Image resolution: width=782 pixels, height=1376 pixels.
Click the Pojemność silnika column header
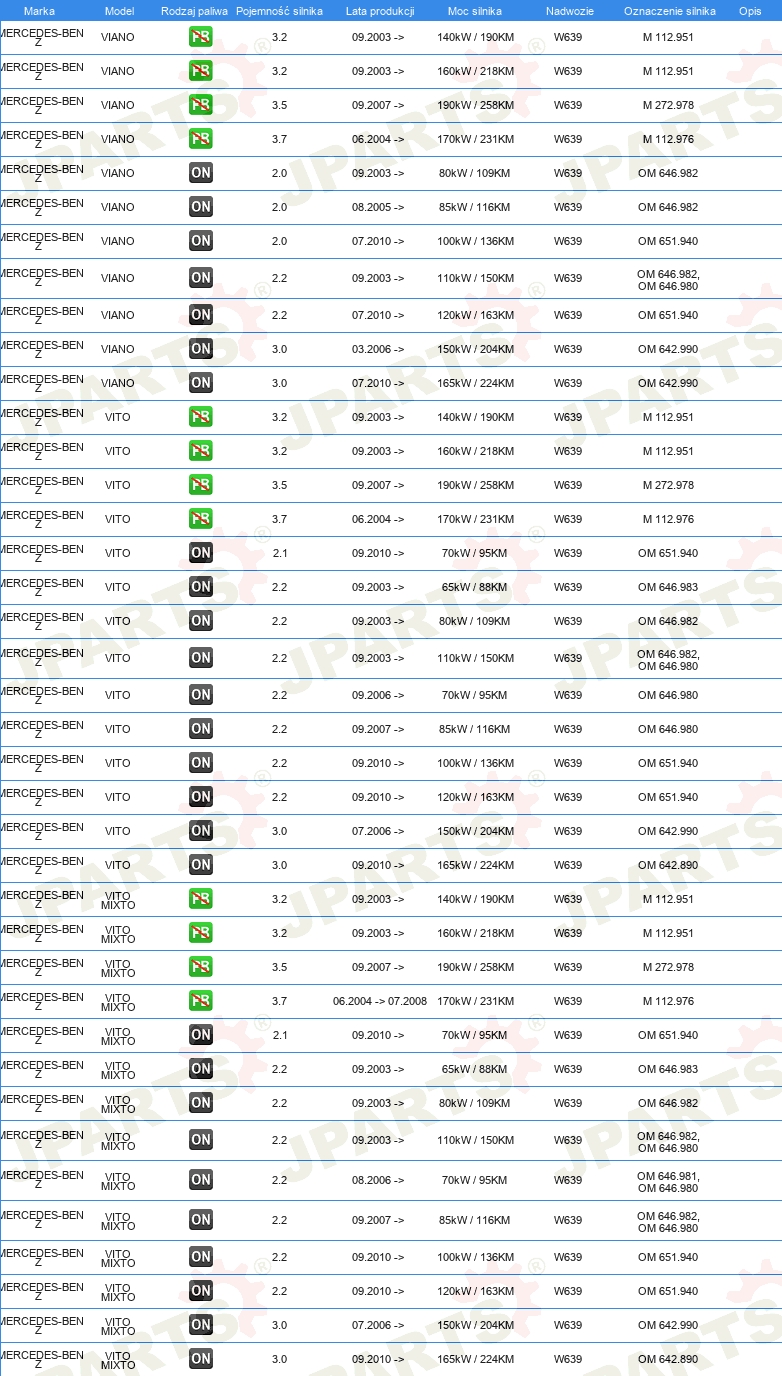click(x=279, y=11)
